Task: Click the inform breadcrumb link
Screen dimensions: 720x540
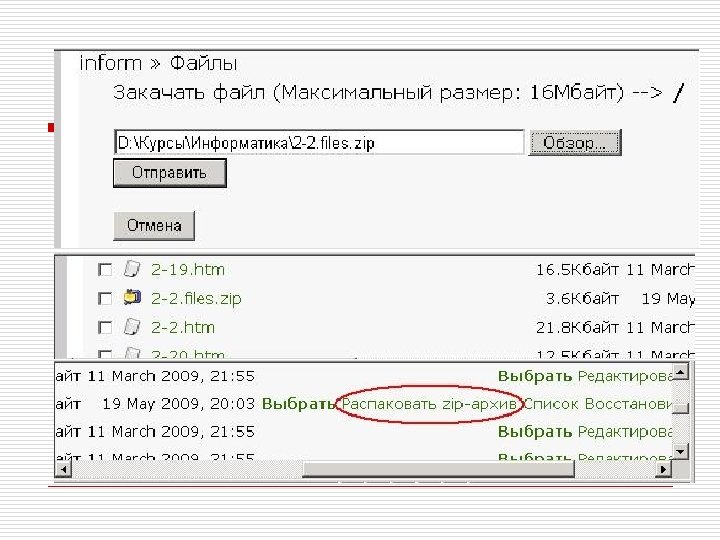Action: click(111, 63)
